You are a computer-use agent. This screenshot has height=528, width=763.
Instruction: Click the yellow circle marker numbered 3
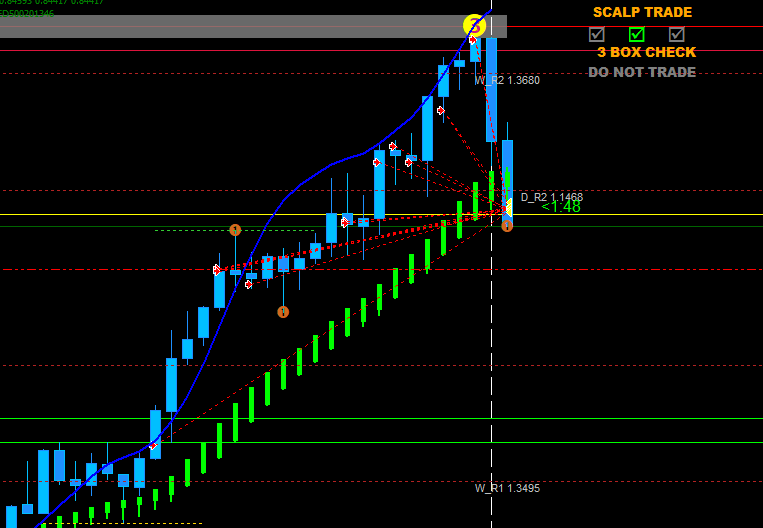pos(474,26)
